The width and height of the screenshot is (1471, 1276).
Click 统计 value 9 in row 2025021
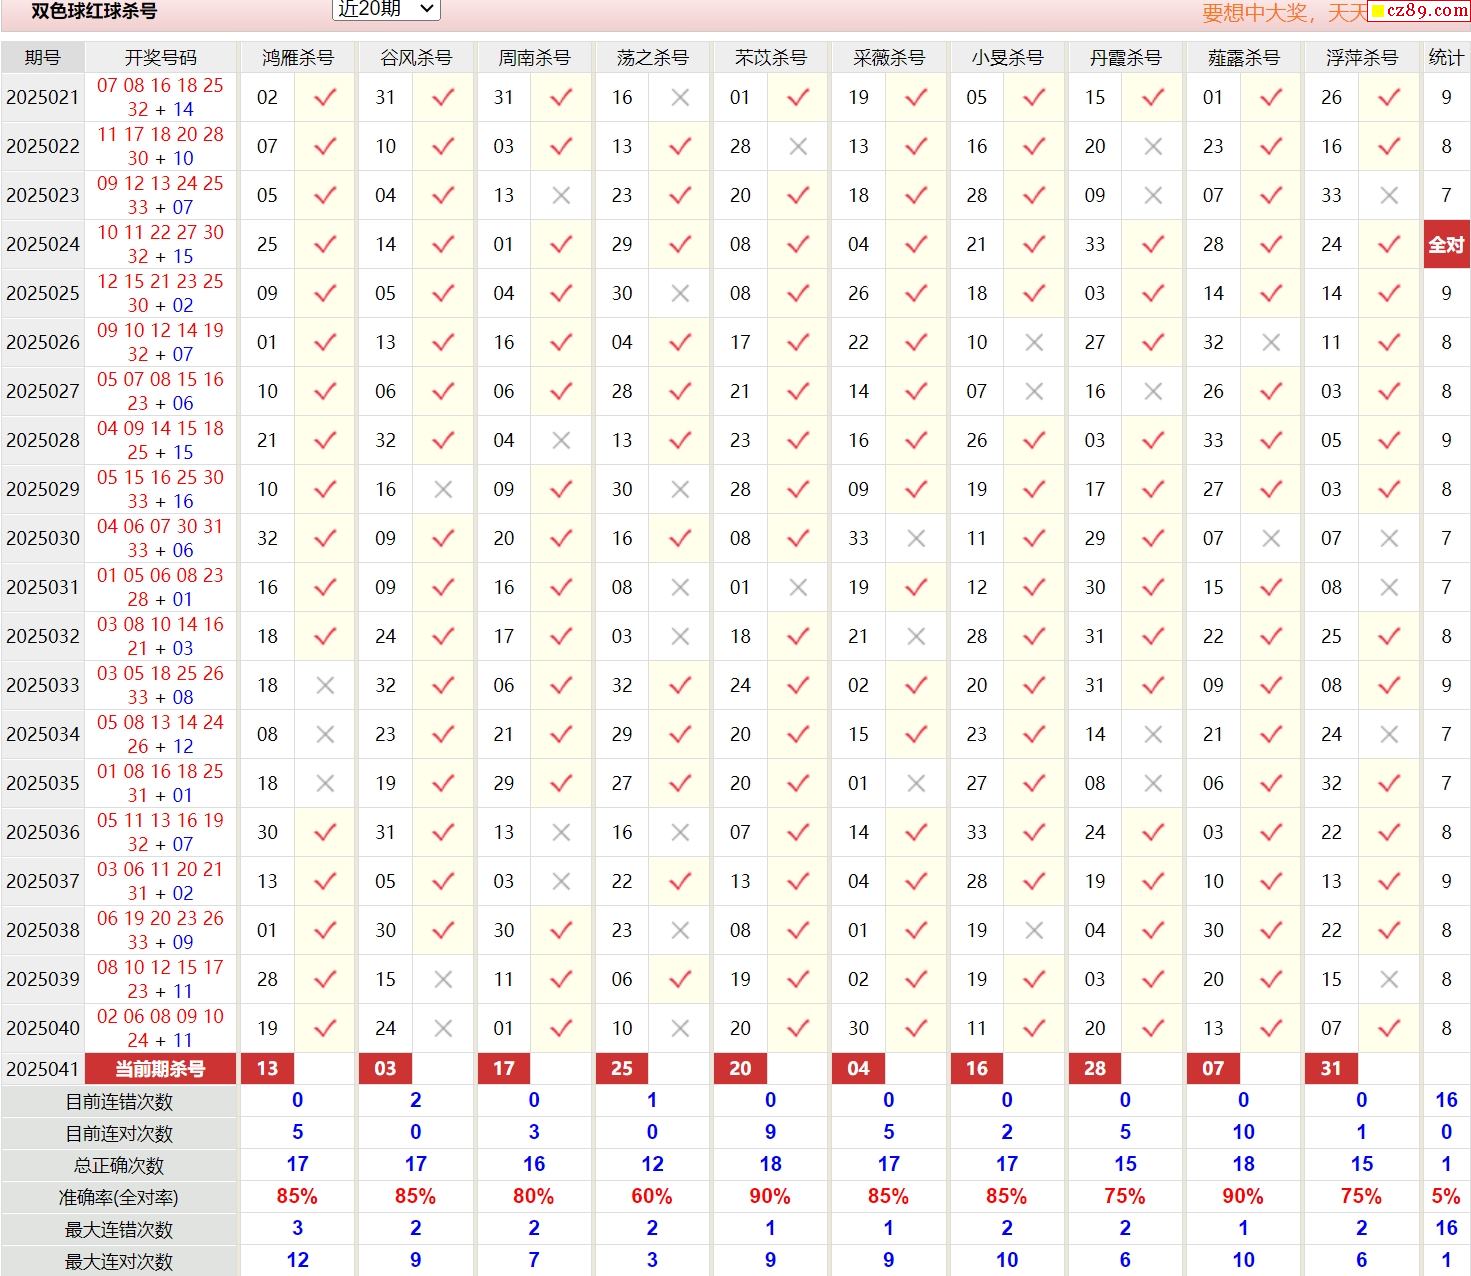click(1446, 97)
